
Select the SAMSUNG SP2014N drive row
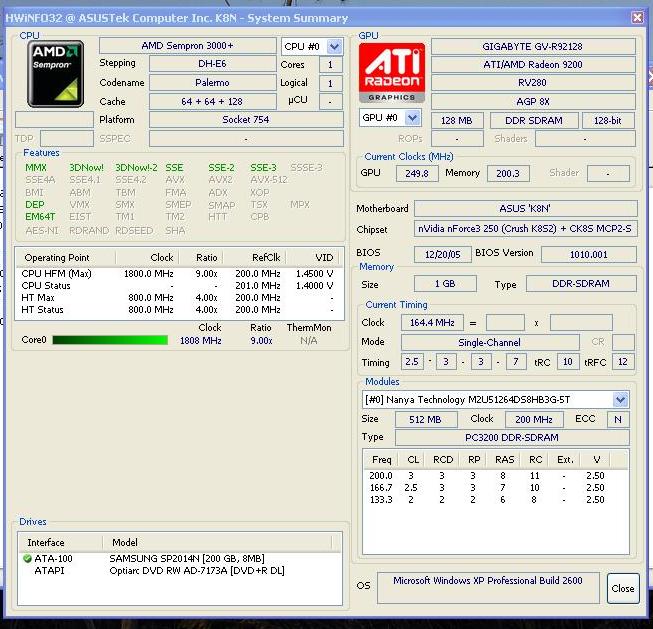[x=179, y=559]
